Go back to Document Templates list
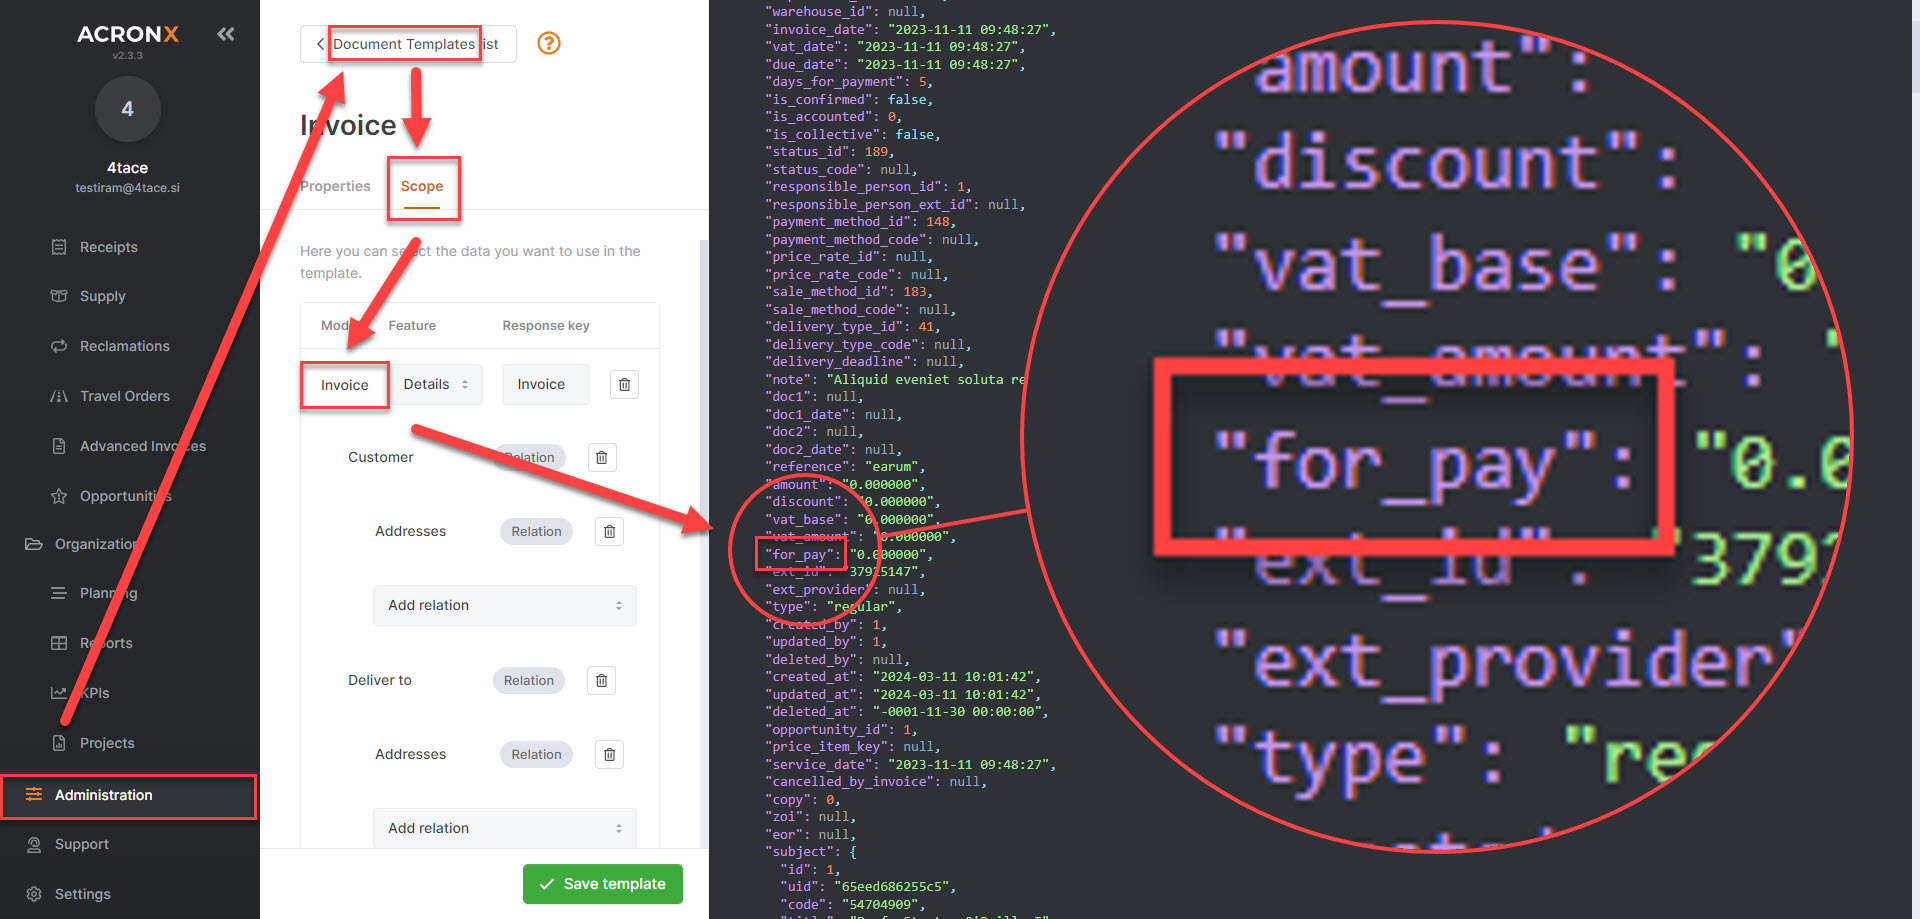Image resolution: width=1920 pixels, height=919 pixels. [x=408, y=44]
